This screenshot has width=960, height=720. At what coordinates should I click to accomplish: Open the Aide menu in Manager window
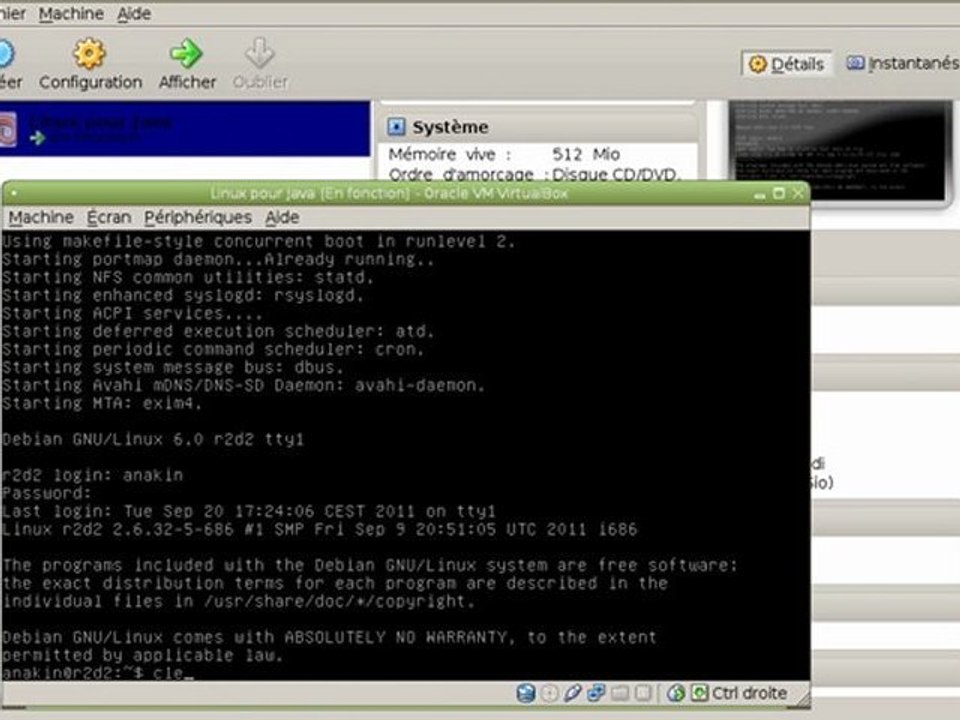[x=134, y=13]
